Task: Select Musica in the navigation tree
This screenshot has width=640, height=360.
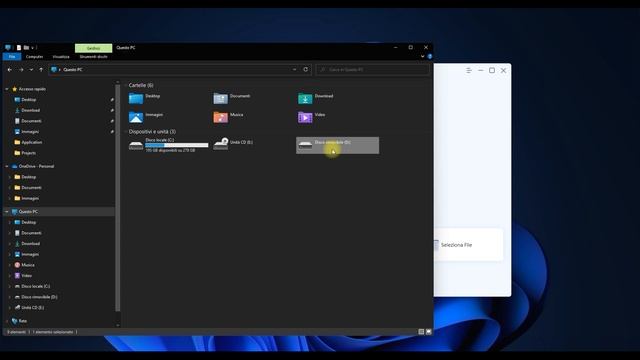Action: pyautogui.click(x=27, y=265)
